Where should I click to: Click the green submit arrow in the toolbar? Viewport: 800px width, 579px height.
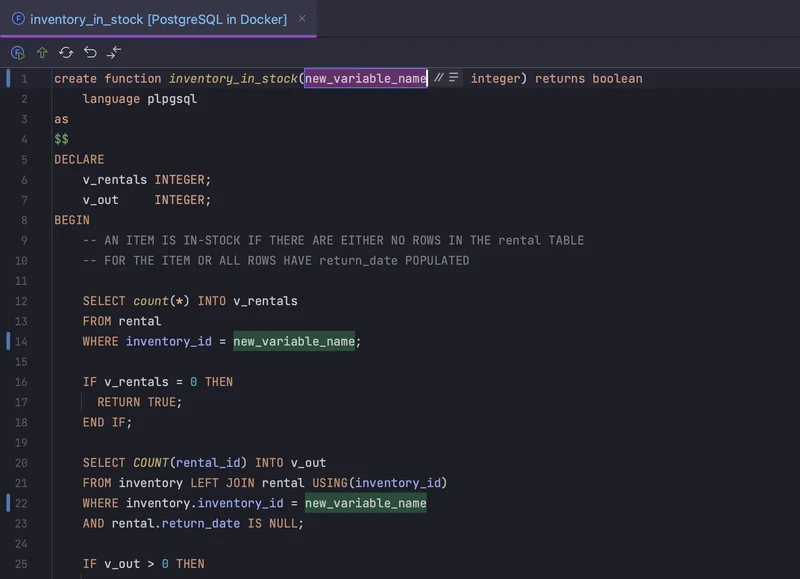point(41,52)
